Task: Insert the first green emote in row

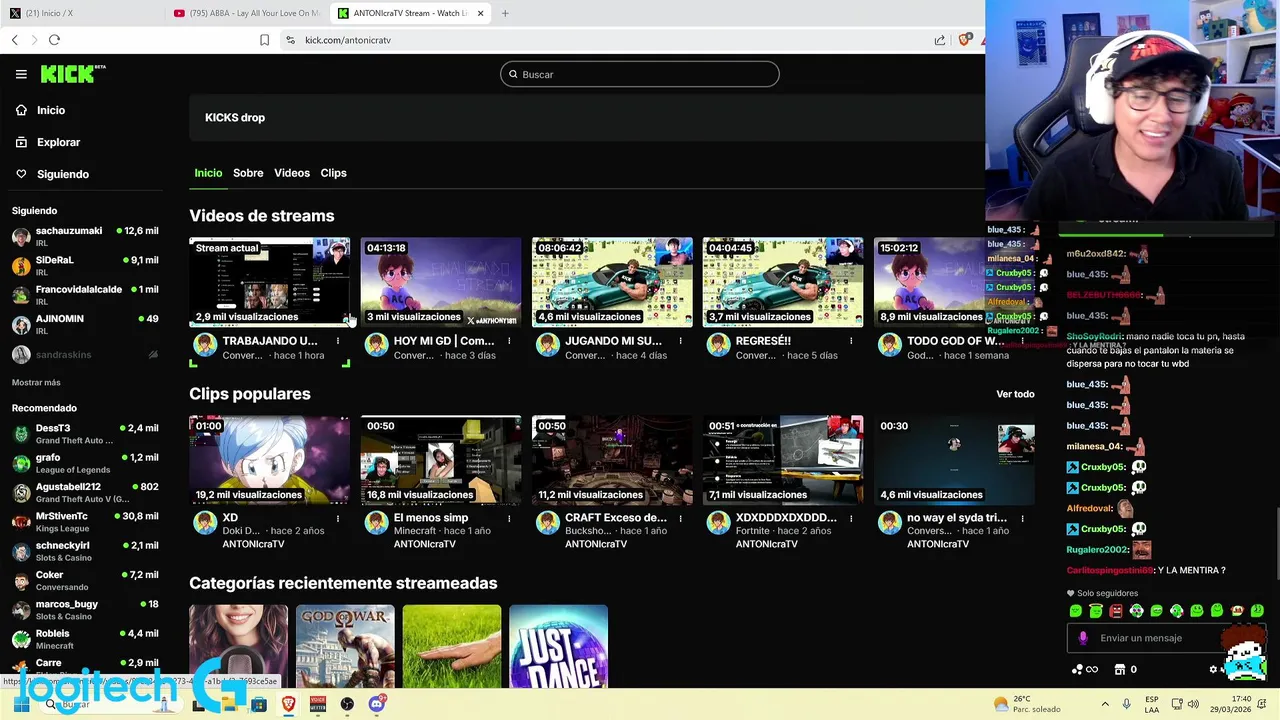Action: [x=1076, y=611]
